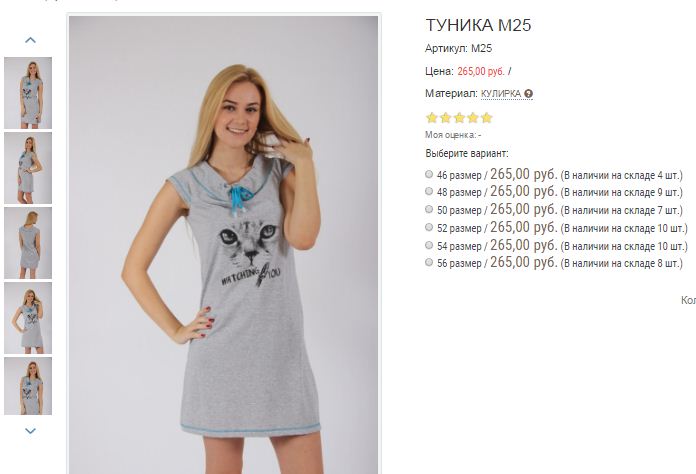The height and width of the screenshot is (474, 696).
Task: Open the fourth thumbnail in the gallery
Action: pos(28,318)
